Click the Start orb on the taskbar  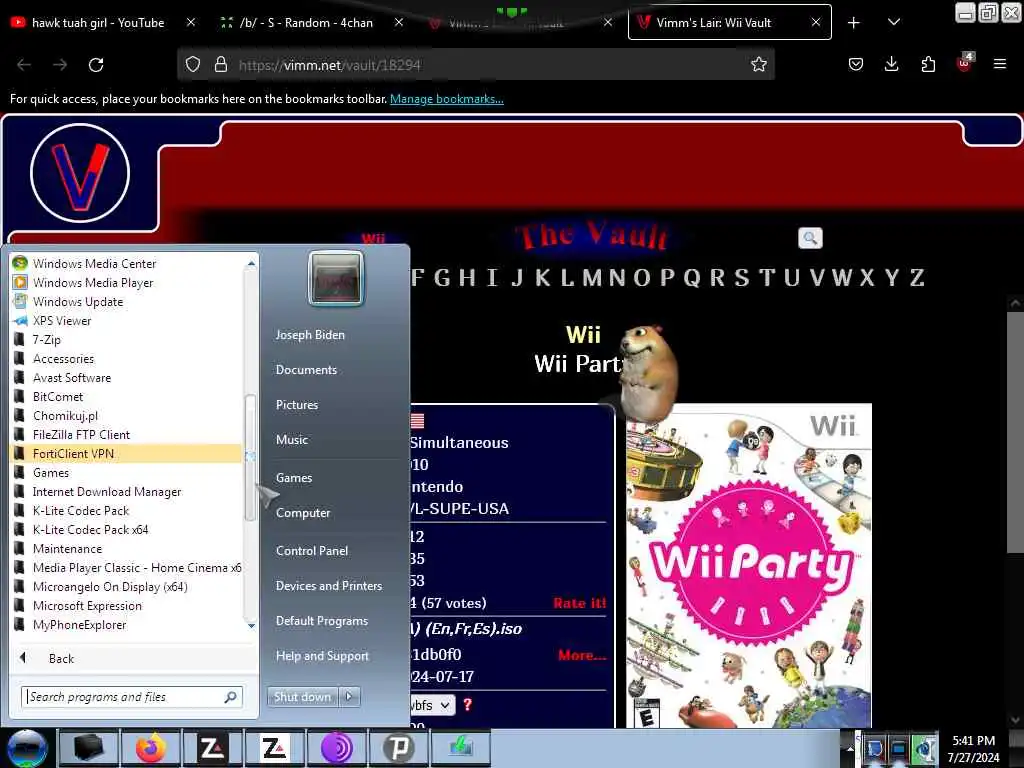pos(27,748)
